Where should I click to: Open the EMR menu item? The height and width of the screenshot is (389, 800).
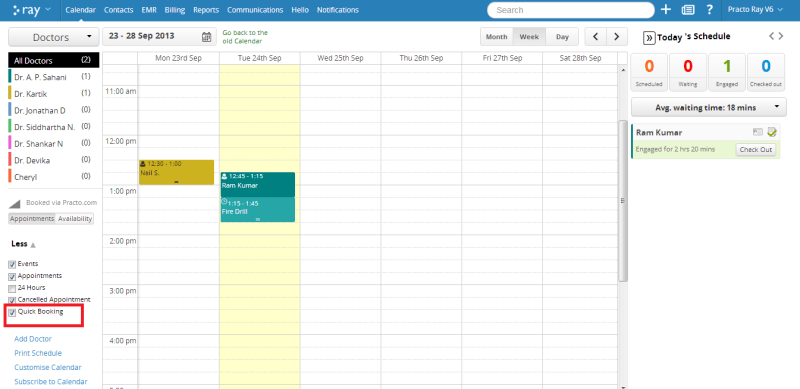point(149,10)
